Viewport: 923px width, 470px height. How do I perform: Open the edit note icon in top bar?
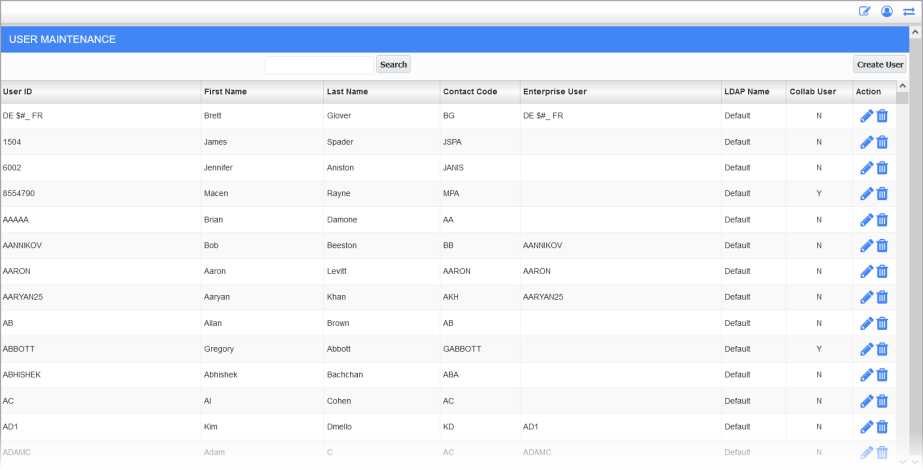click(864, 11)
